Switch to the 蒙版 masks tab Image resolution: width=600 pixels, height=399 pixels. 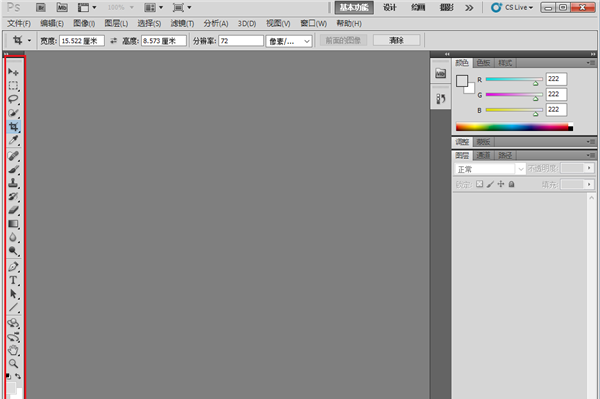tap(484, 142)
